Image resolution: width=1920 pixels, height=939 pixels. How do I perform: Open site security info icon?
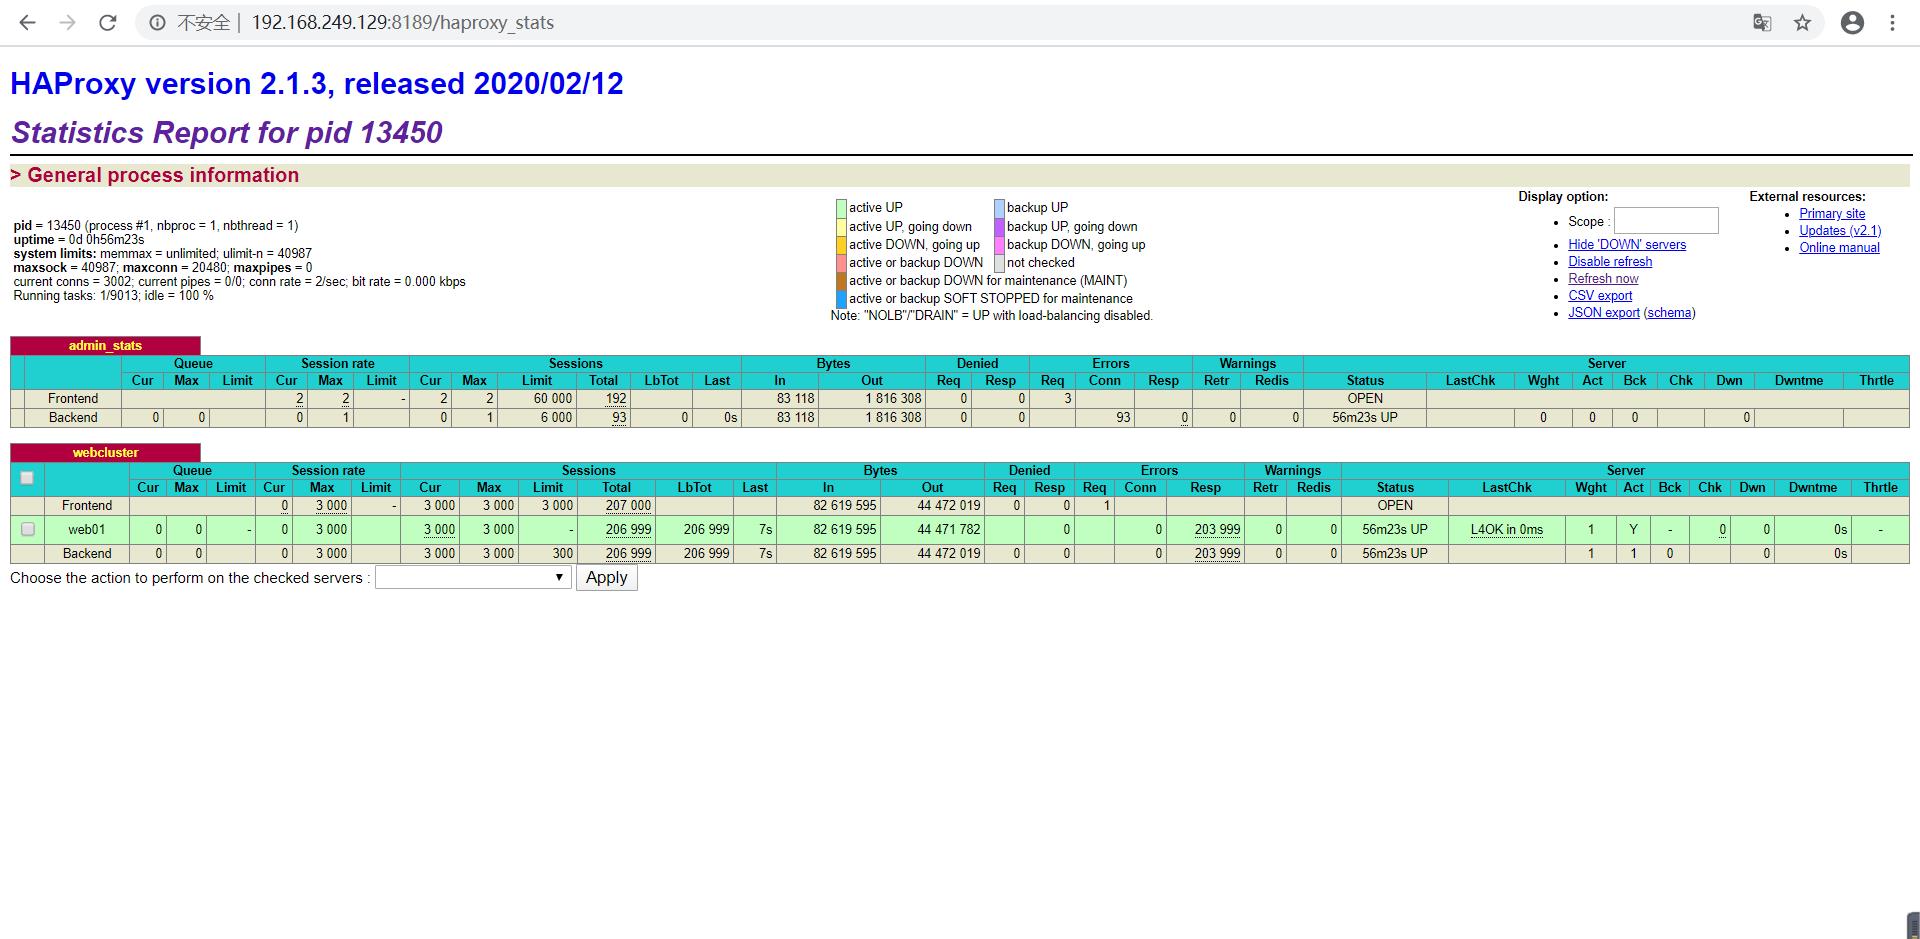[x=158, y=23]
